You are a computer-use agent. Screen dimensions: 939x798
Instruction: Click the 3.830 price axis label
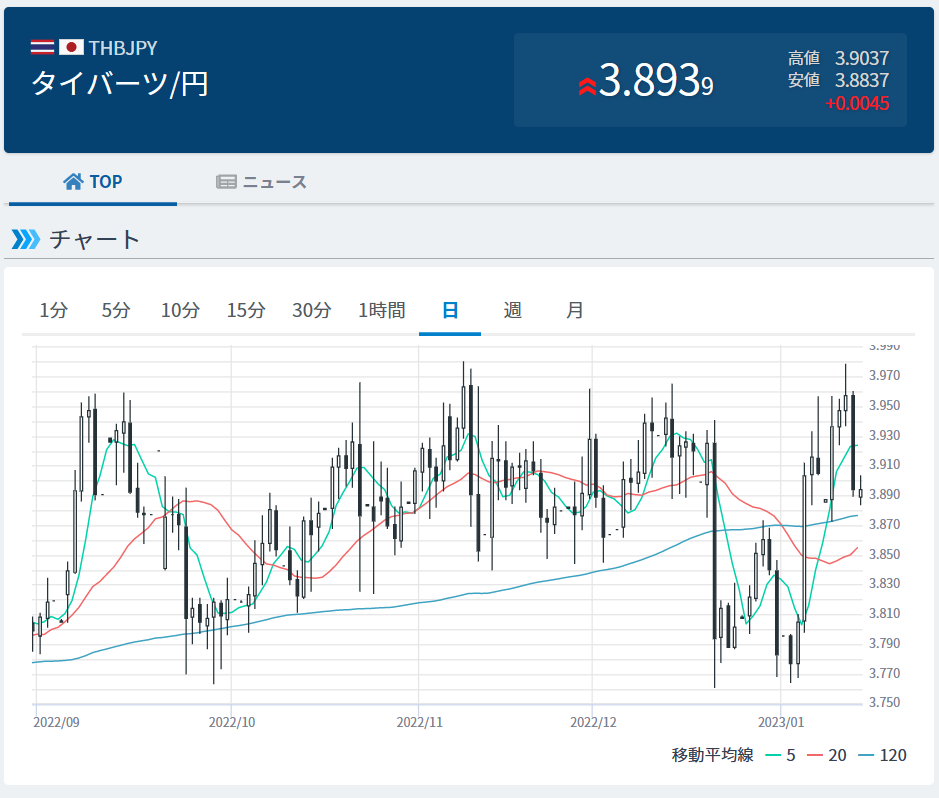point(885,584)
